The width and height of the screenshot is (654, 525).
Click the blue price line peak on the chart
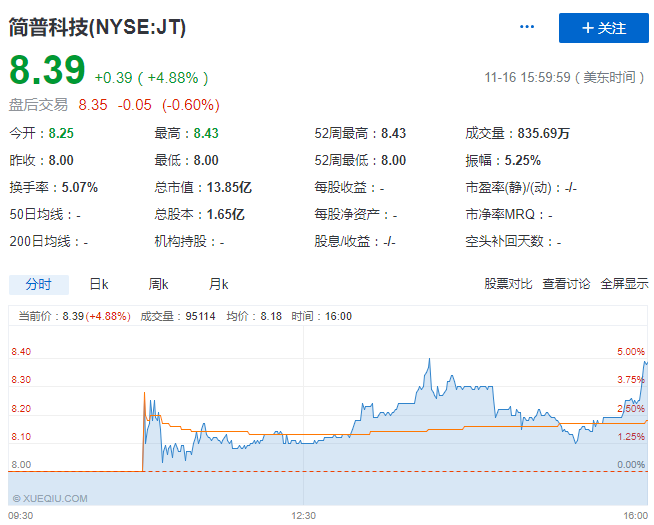(x=429, y=360)
